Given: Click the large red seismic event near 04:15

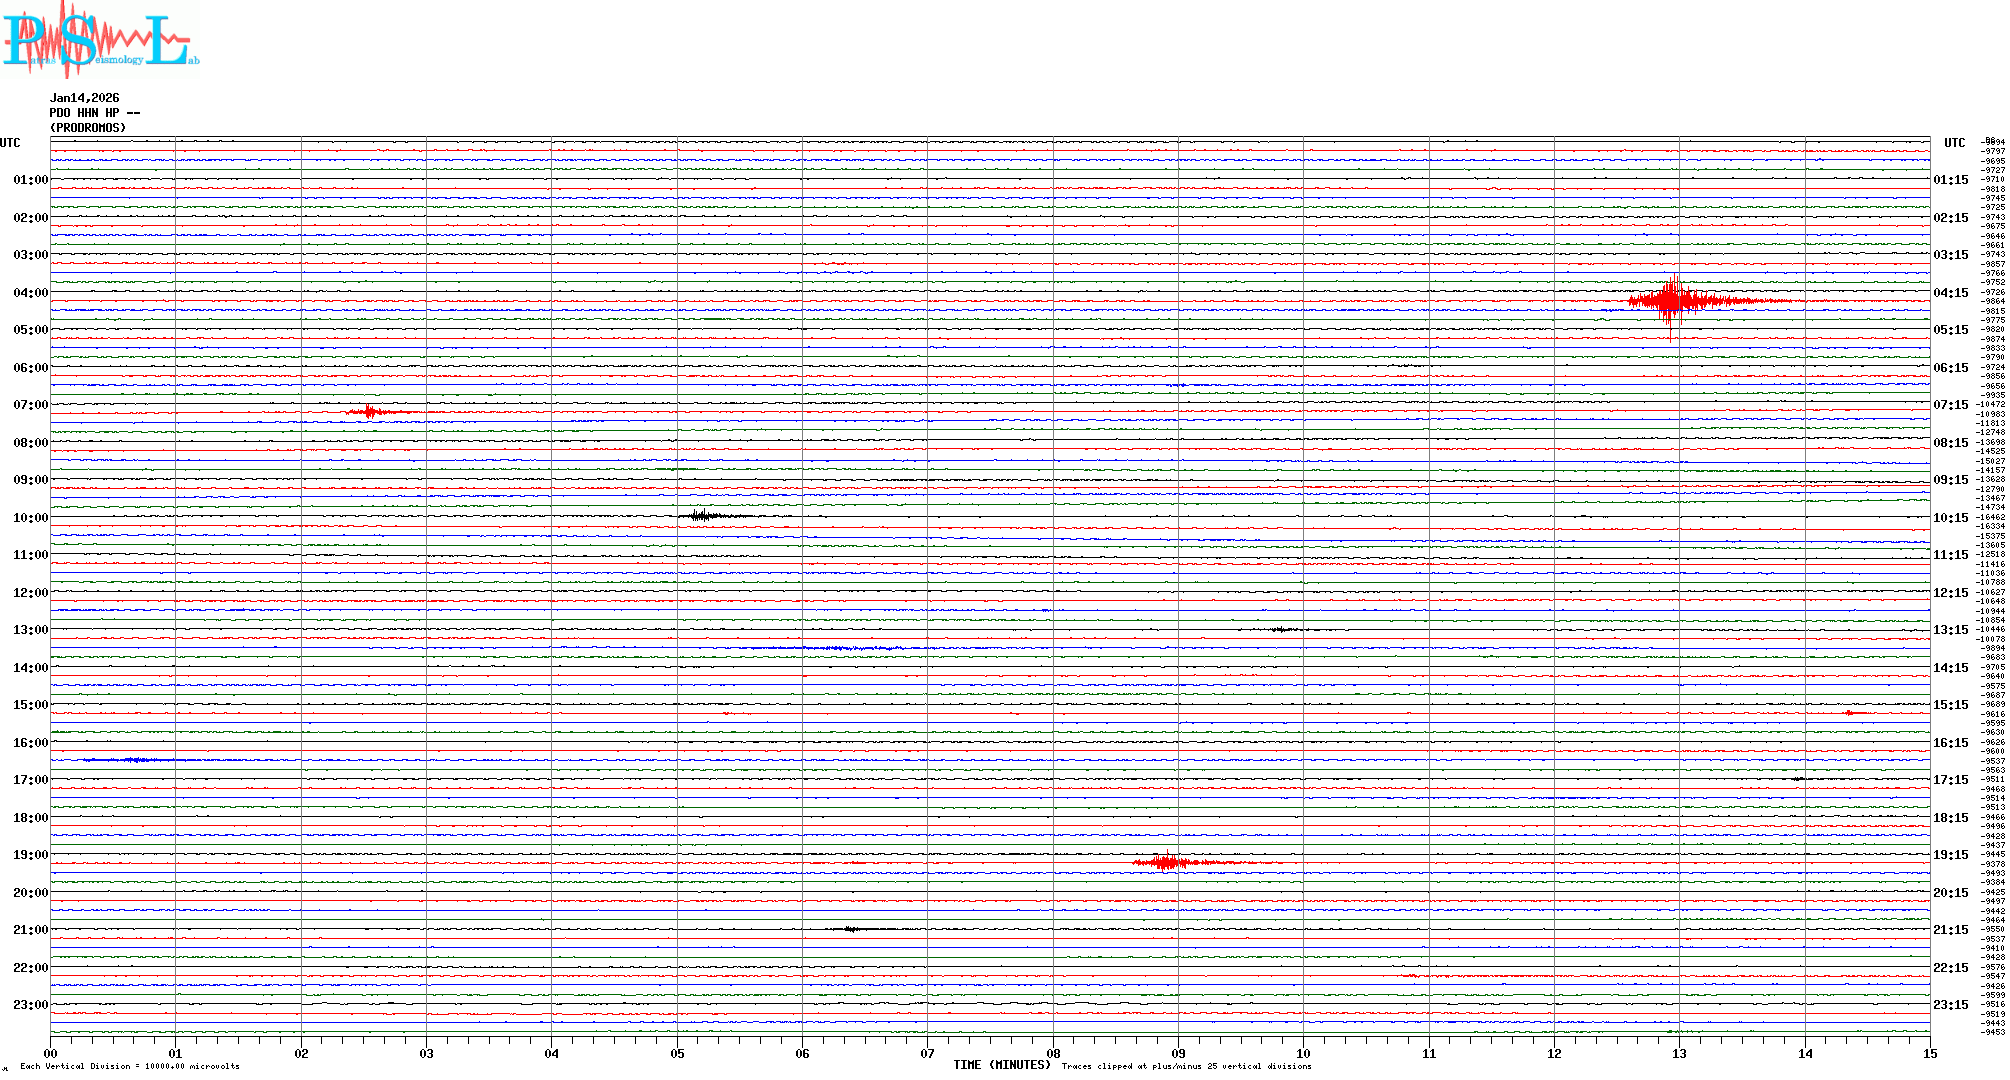Looking at the screenshot, I should [1672, 301].
